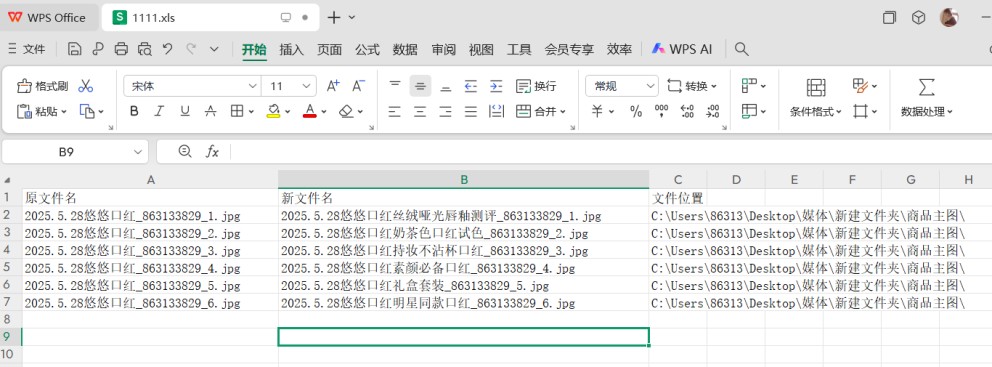Click the Decrease Indent icon
The image size is (992, 367).
click(x=471, y=85)
